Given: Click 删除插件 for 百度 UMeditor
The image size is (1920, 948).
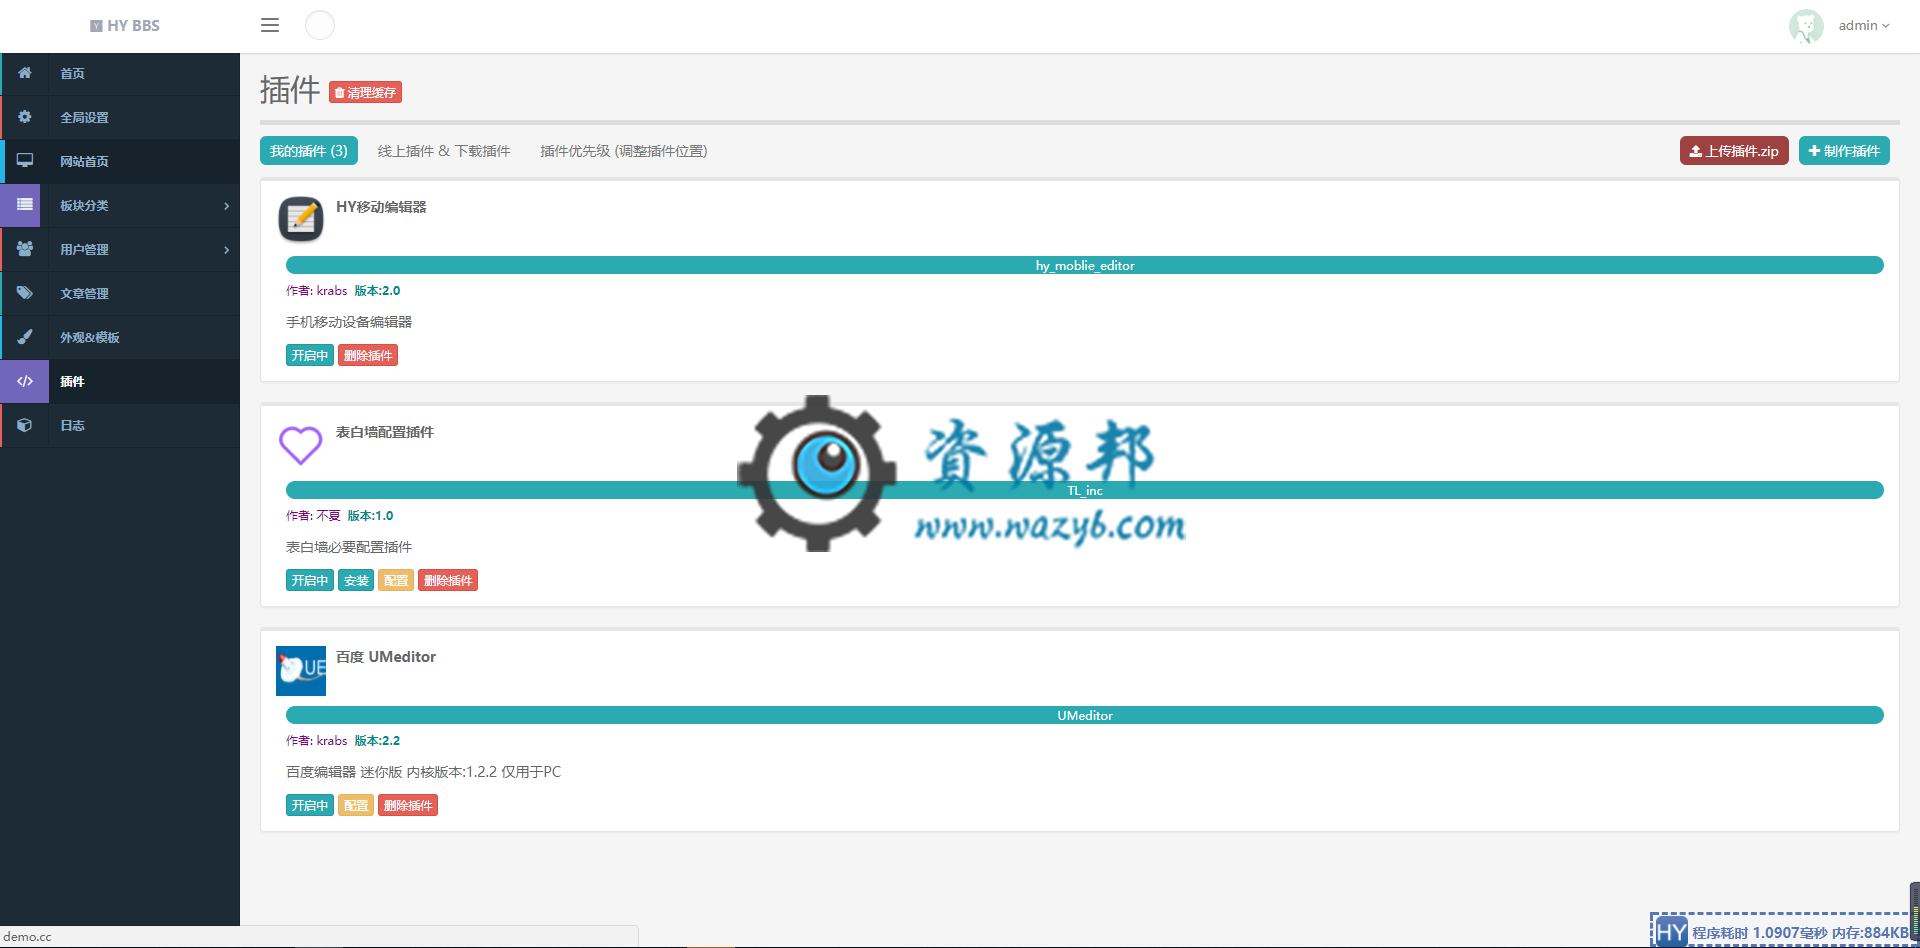Looking at the screenshot, I should 408,805.
